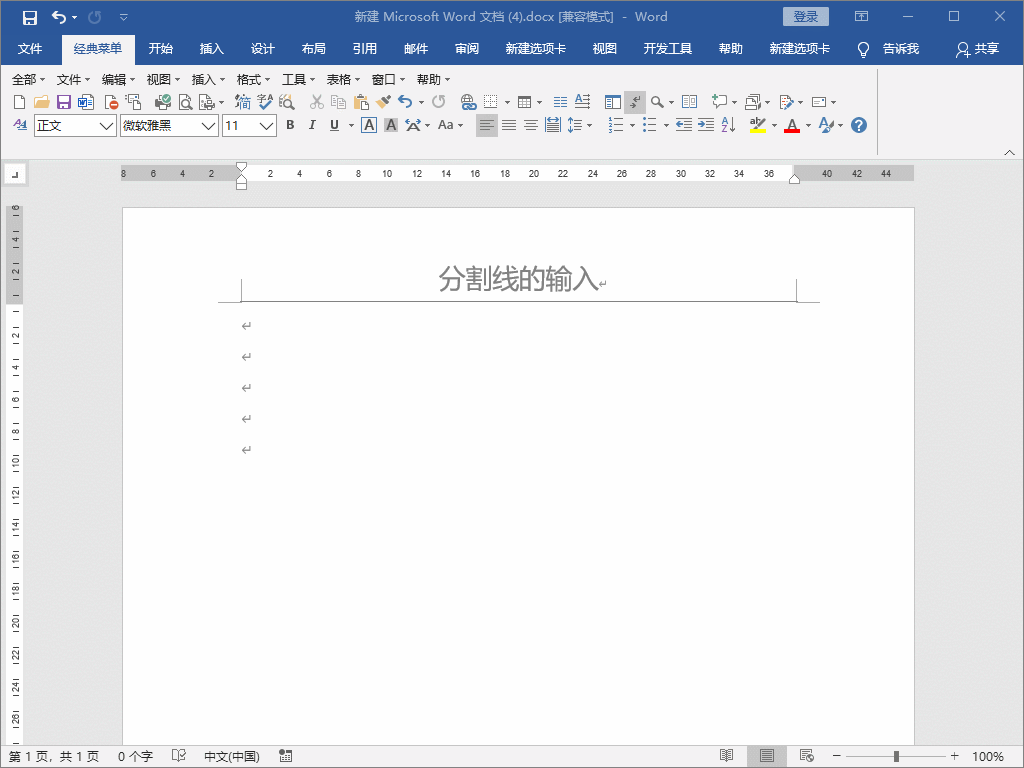Expand the numbered list dropdown arrow
Screen dimensions: 1024x768
click(x=632, y=125)
